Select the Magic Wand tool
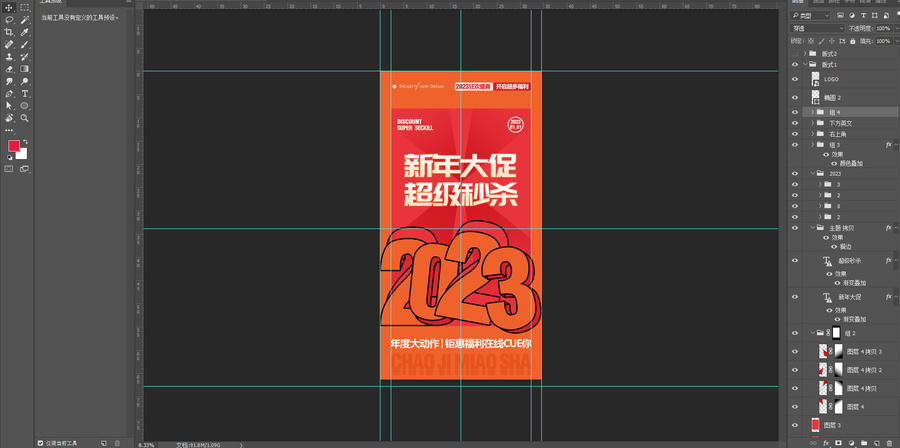900x448 pixels. 25,20
